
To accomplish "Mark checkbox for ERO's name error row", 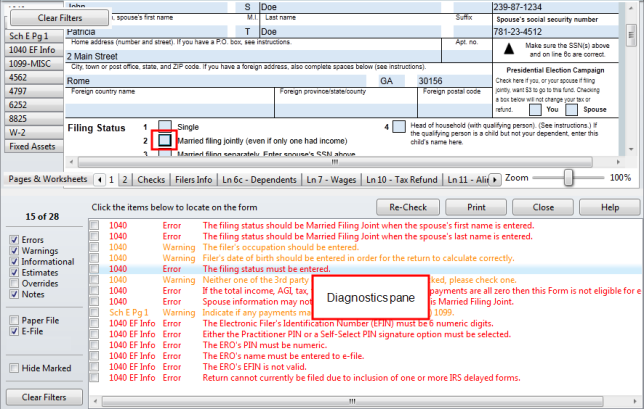I will tap(94, 356).
